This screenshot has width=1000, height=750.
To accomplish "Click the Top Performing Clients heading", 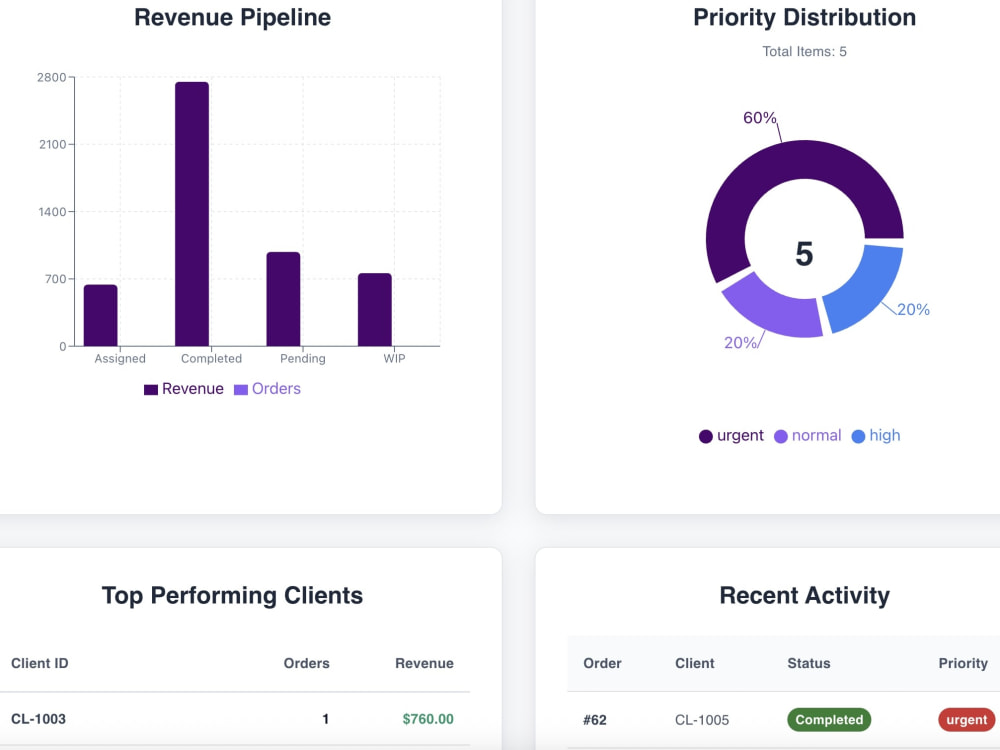I will (232, 596).
